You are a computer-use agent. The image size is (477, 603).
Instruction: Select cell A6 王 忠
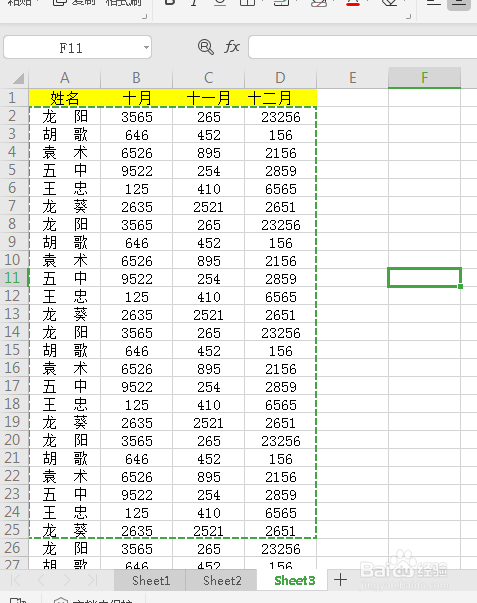65,188
